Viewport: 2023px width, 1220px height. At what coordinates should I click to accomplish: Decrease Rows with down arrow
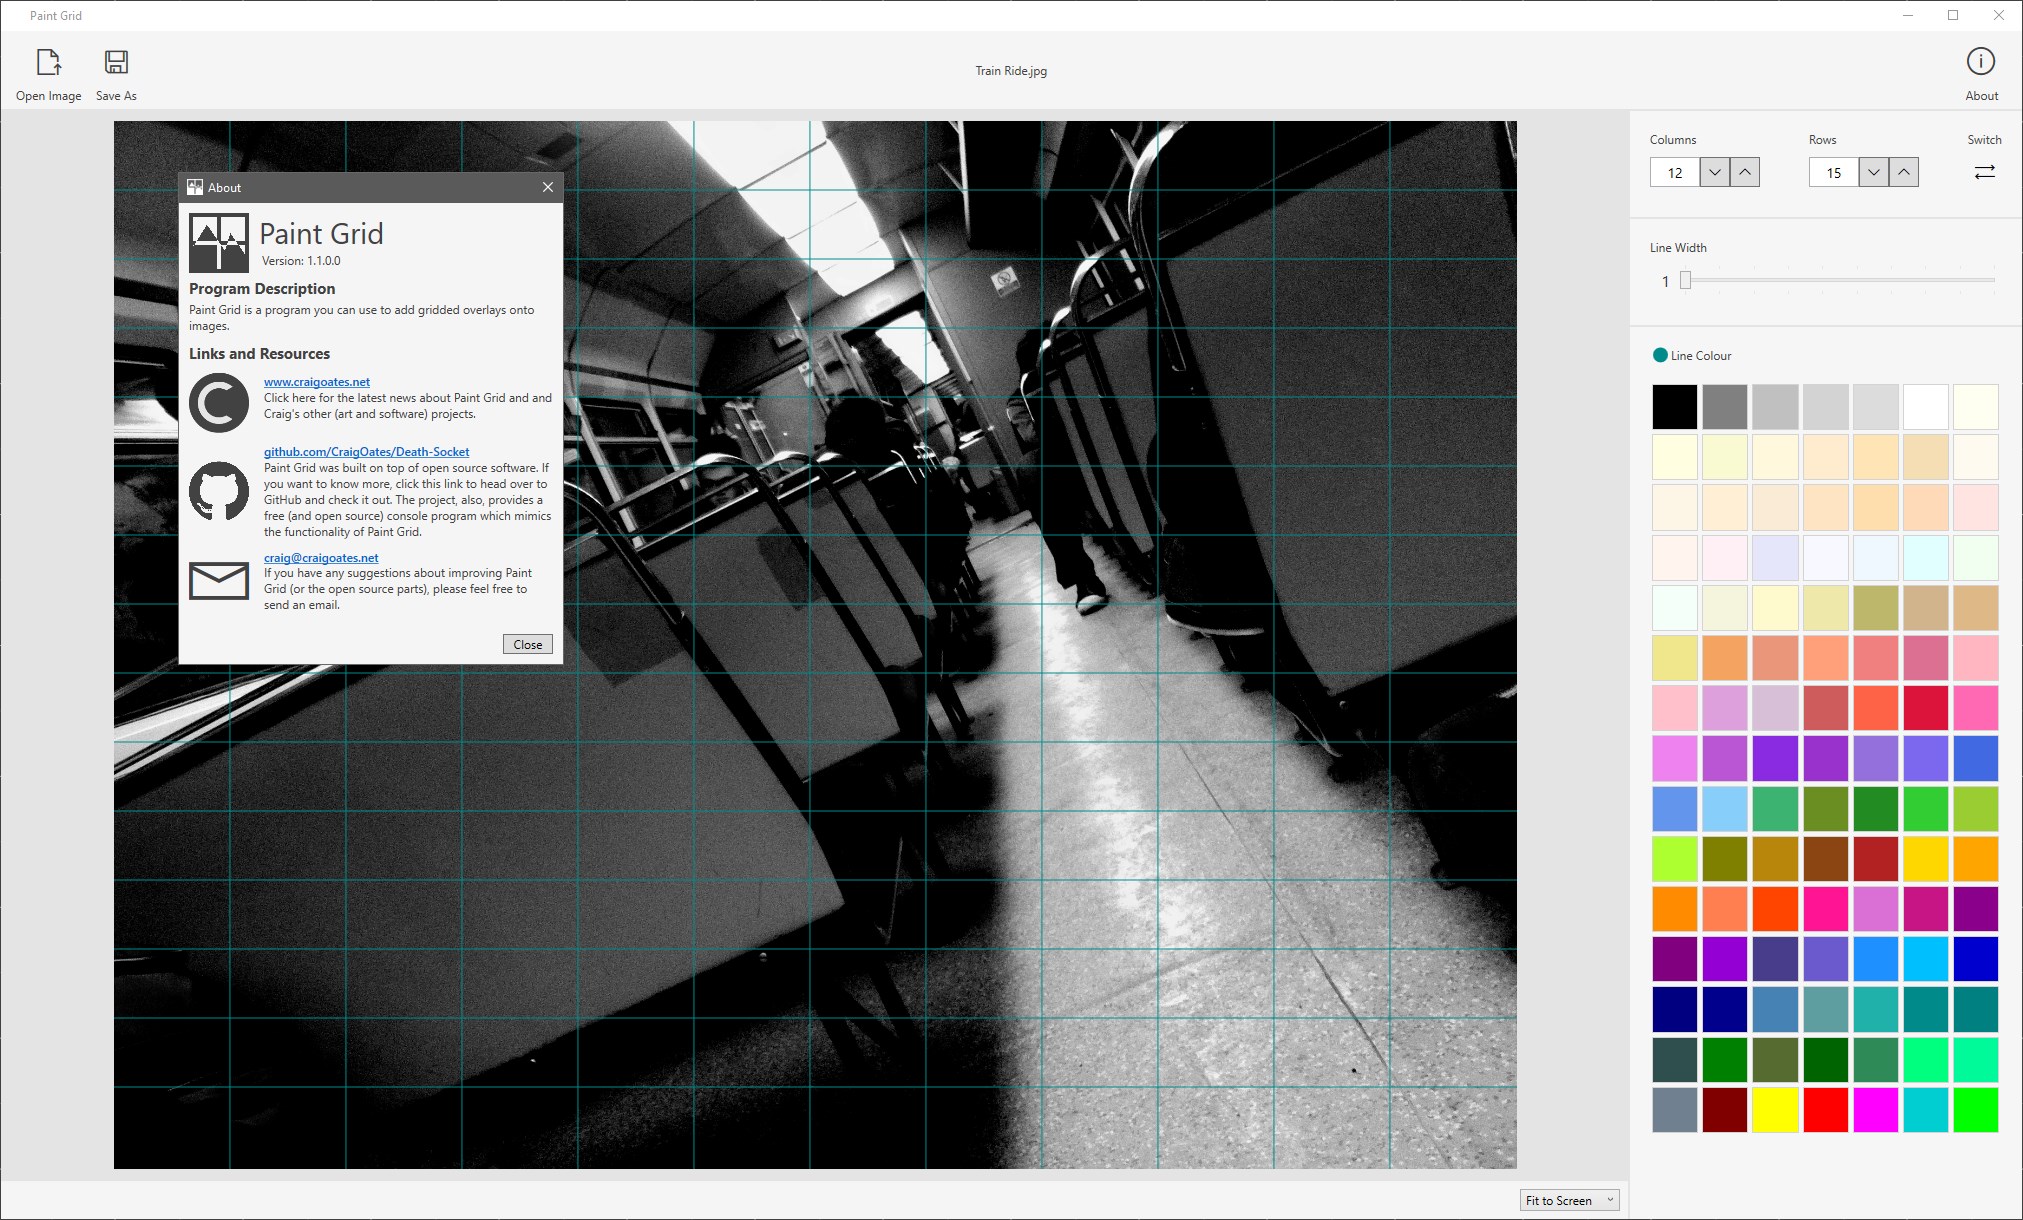coord(1873,172)
